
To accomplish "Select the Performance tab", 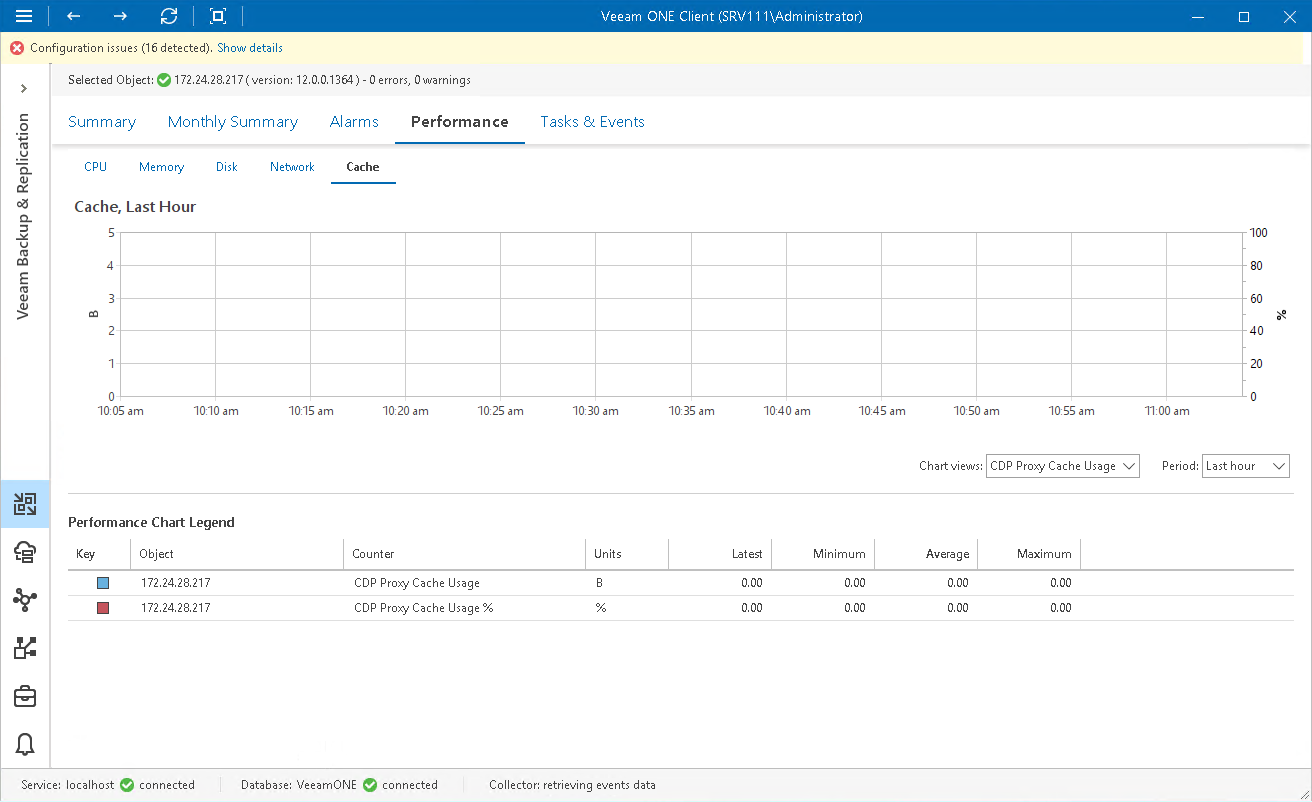I will point(460,122).
